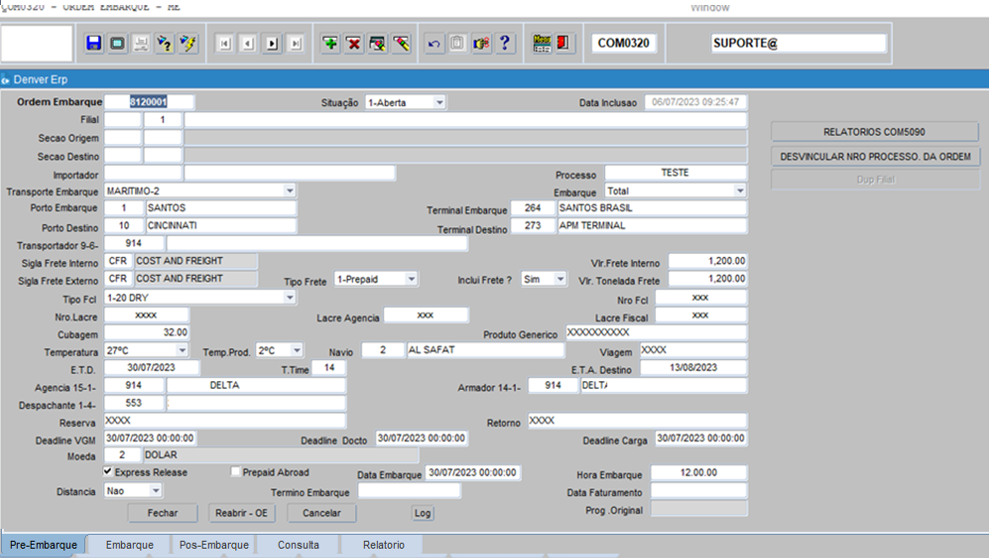Click the SUPORTE@ user field
The height and width of the screenshot is (558, 989).
799,44
